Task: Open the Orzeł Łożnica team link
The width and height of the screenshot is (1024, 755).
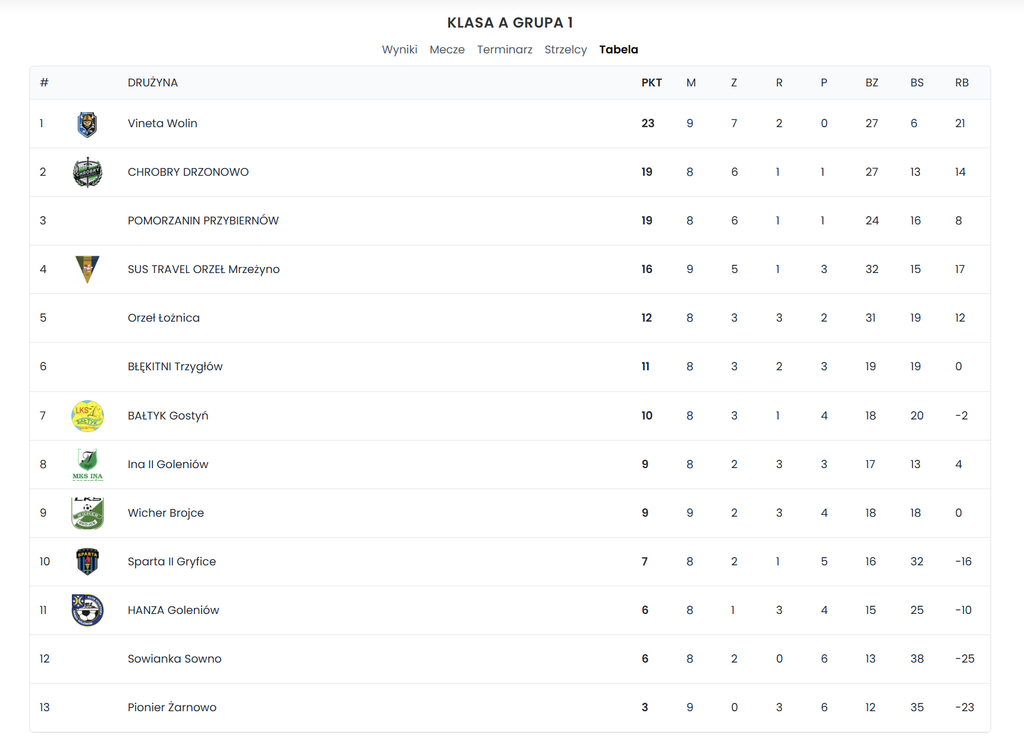Action: pyautogui.click(x=163, y=318)
